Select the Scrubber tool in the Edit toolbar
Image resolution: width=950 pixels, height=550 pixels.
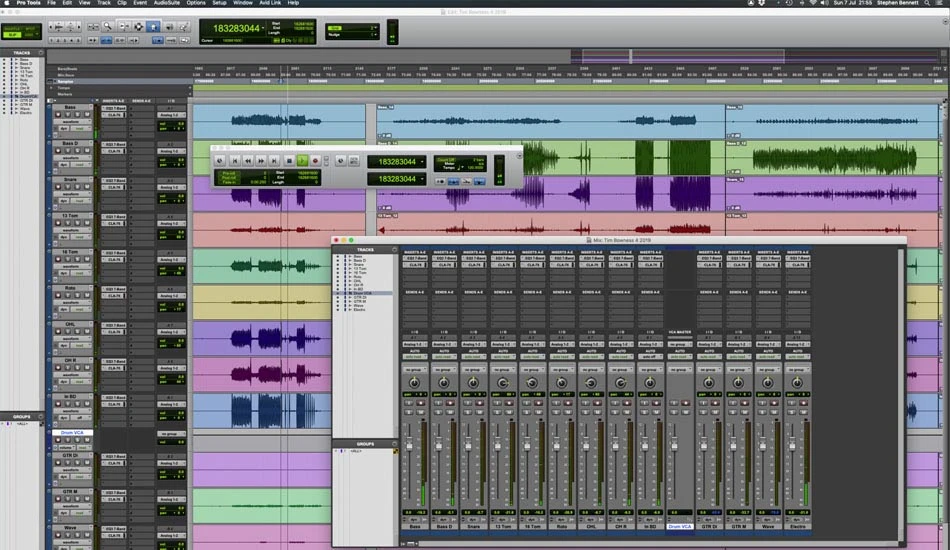point(168,26)
